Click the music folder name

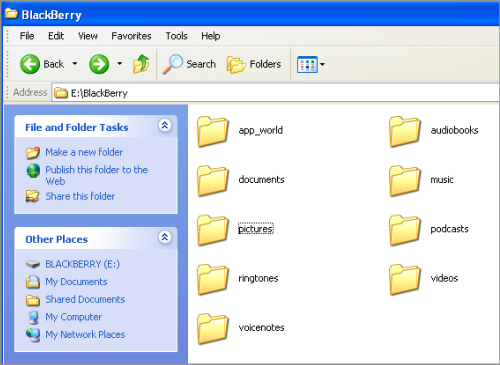point(442,180)
